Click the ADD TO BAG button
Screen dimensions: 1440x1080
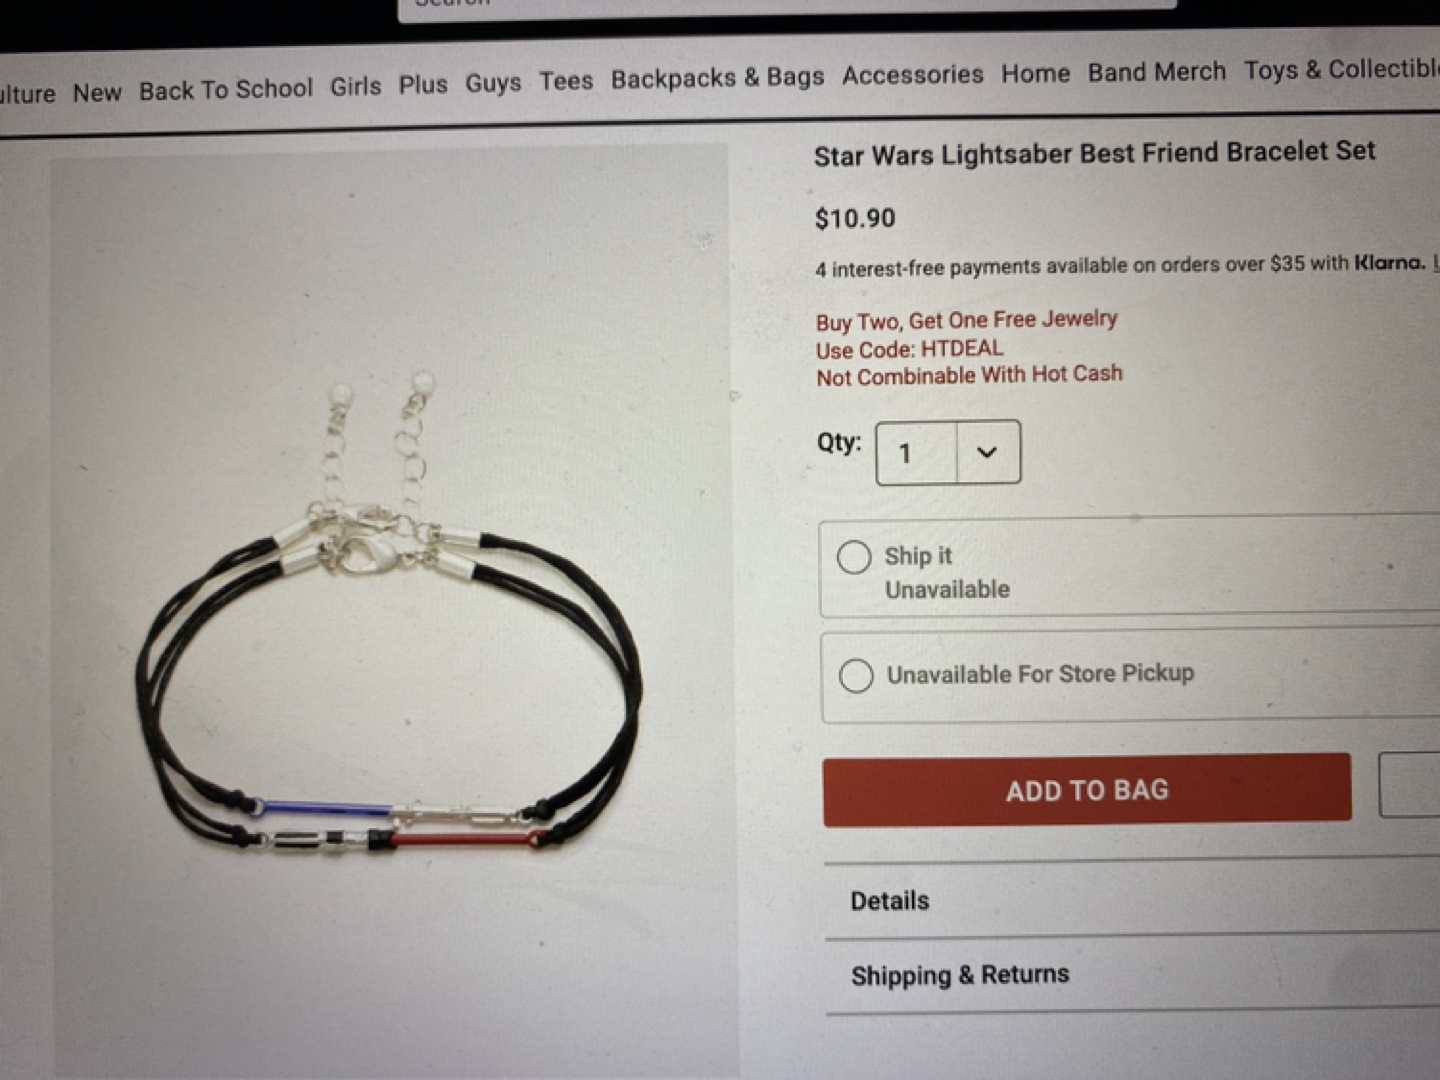[x=1087, y=790]
